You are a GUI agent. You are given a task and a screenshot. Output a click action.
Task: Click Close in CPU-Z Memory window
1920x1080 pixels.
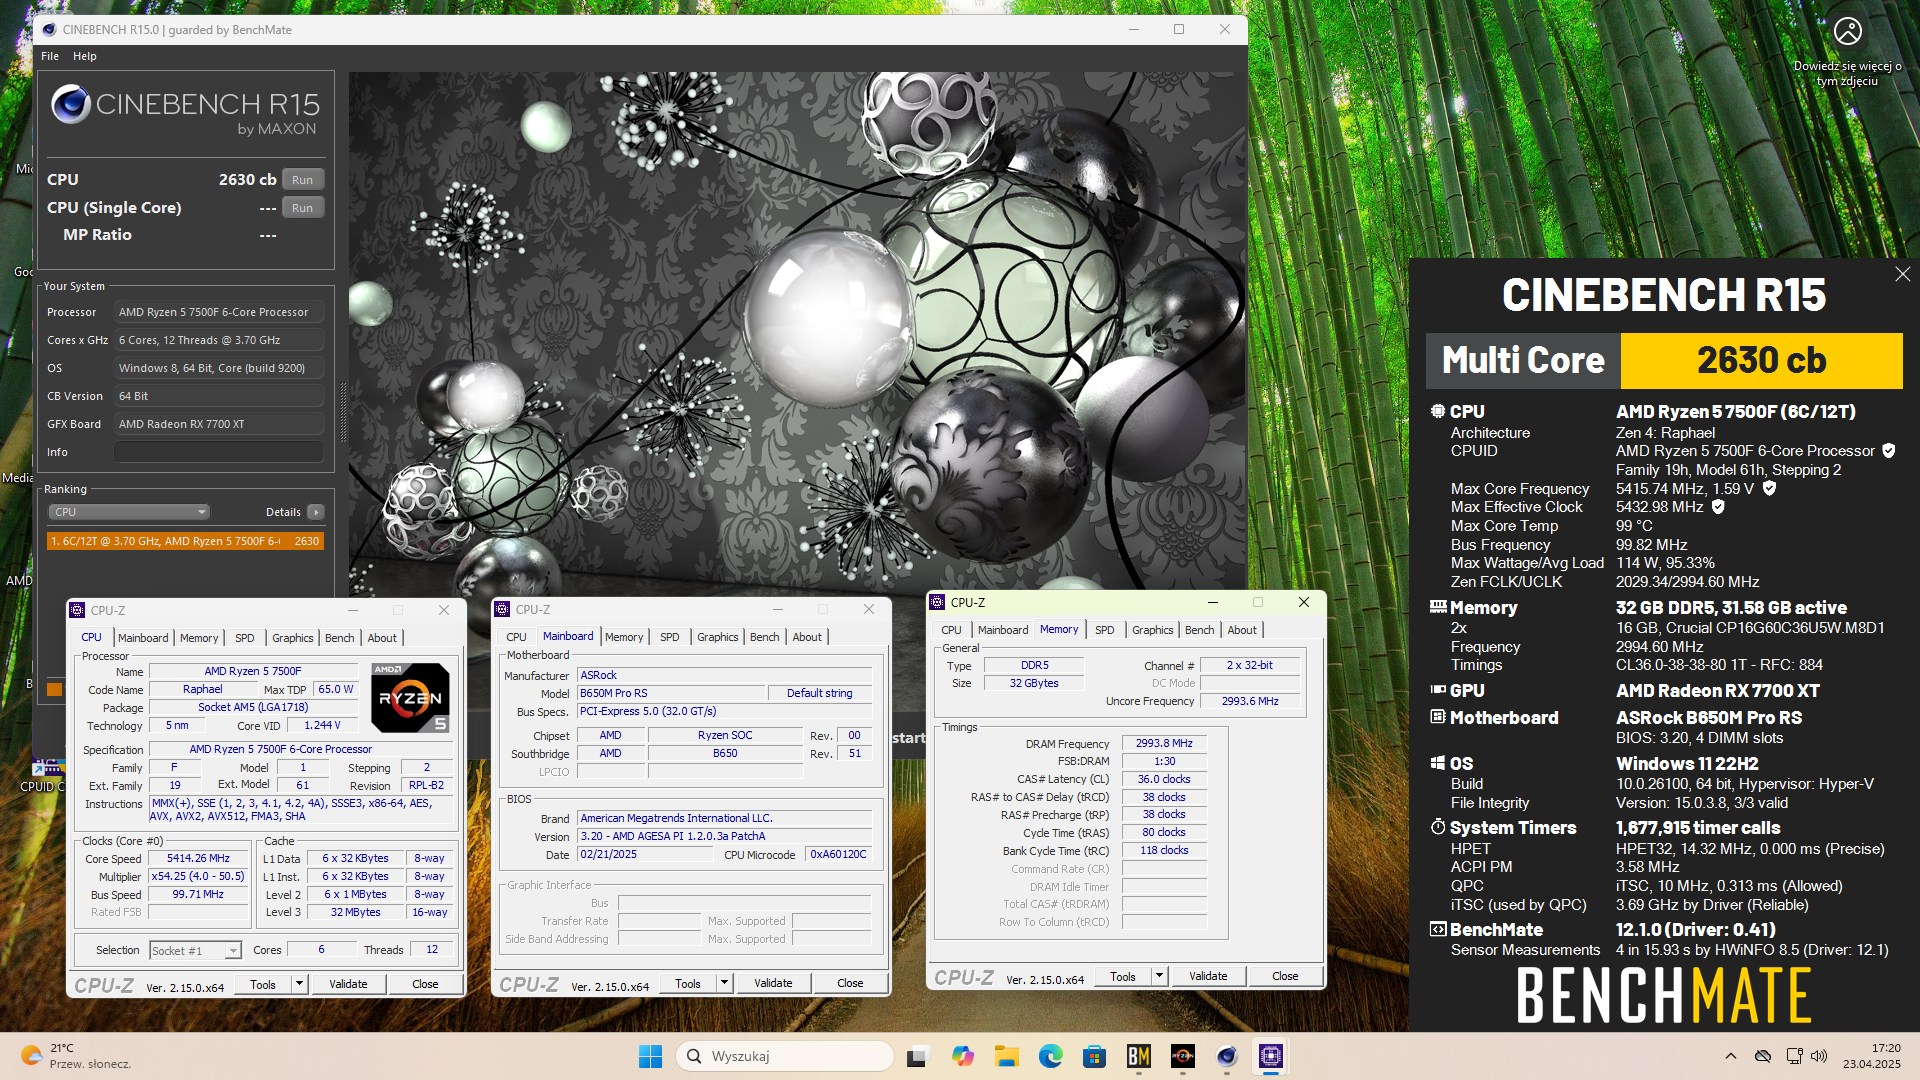tap(1285, 977)
